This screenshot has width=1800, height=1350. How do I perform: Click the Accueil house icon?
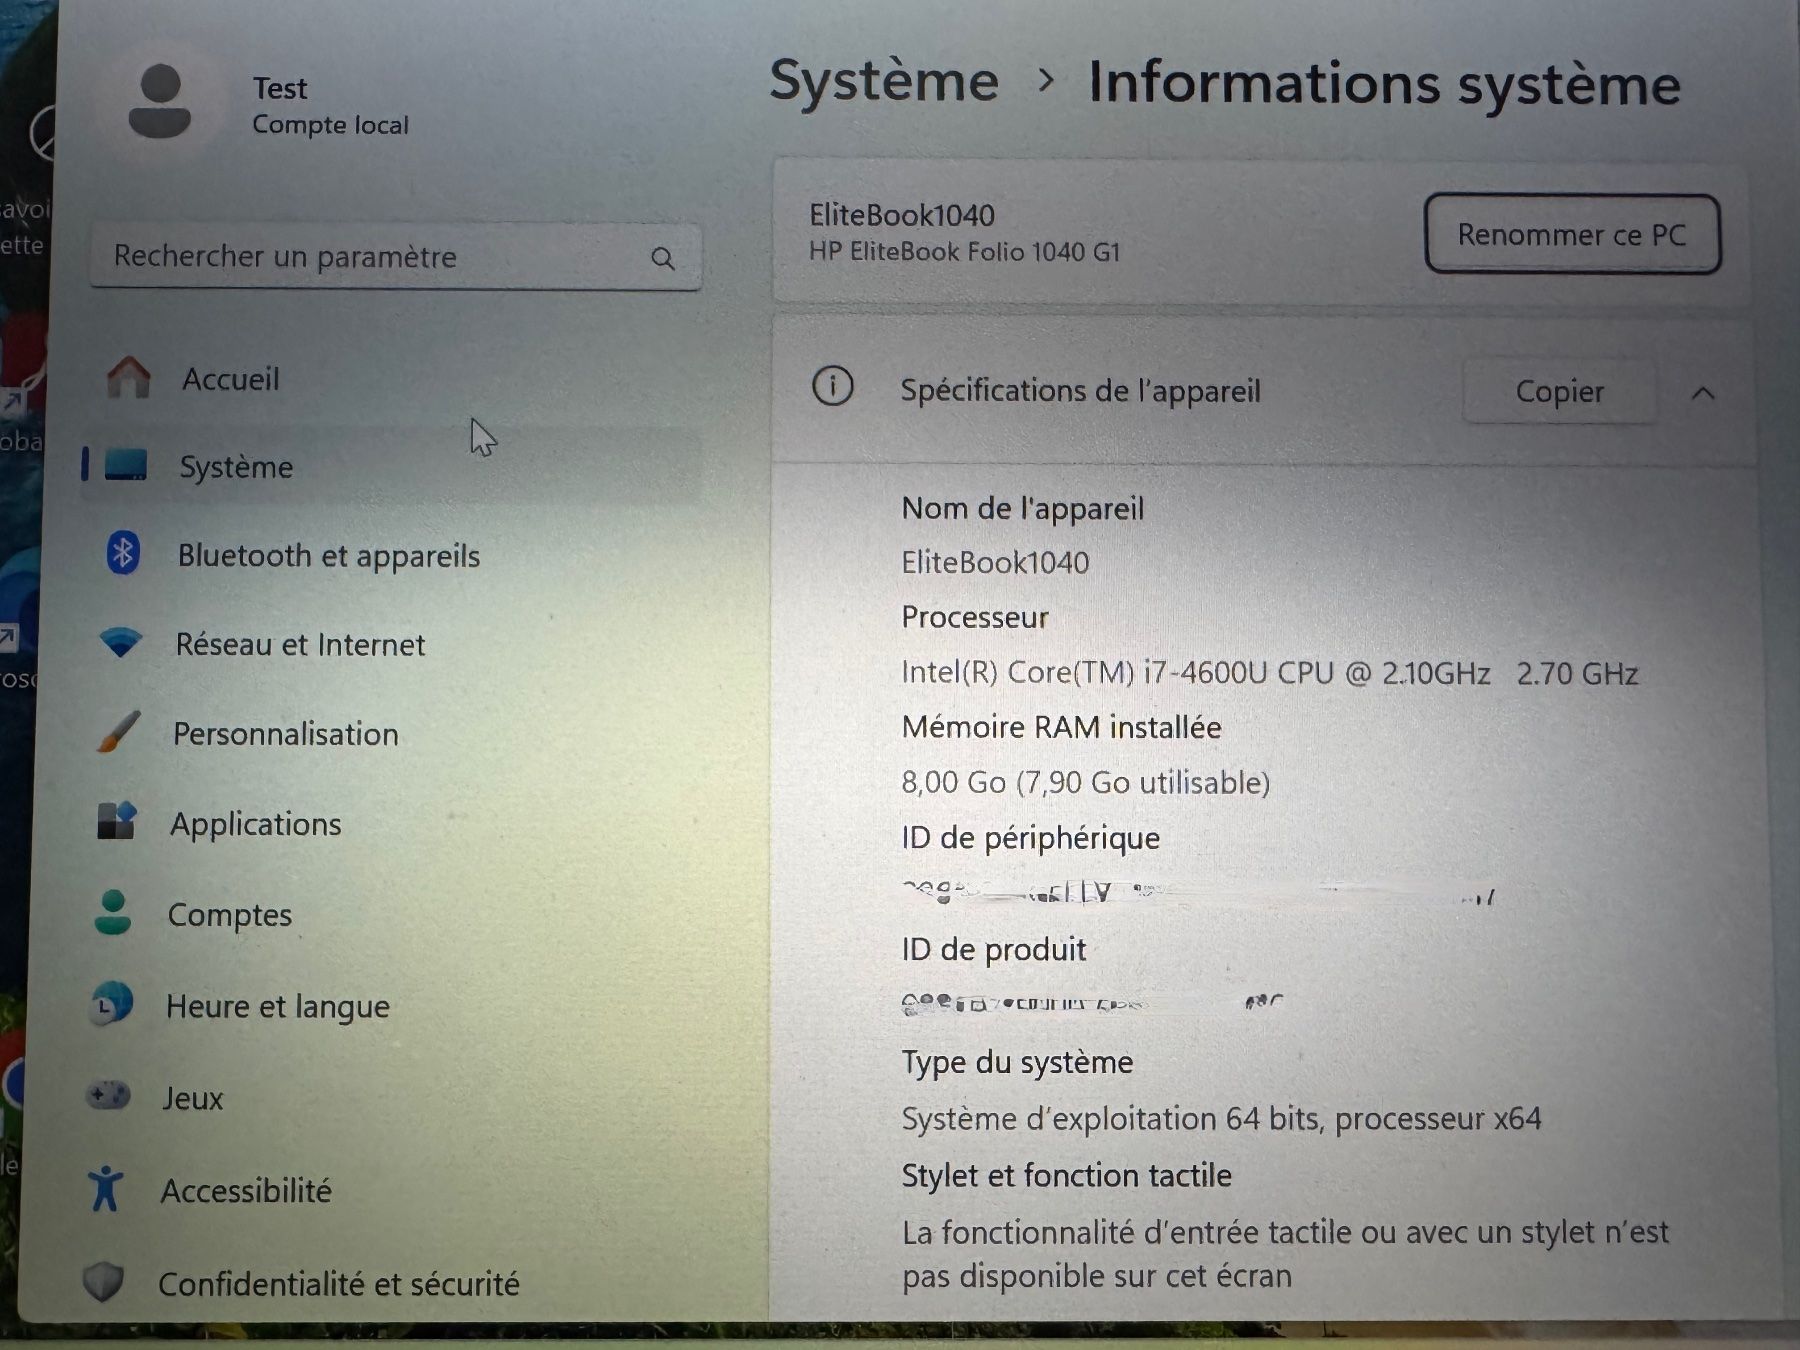pyautogui.click(x=129, y=378)
